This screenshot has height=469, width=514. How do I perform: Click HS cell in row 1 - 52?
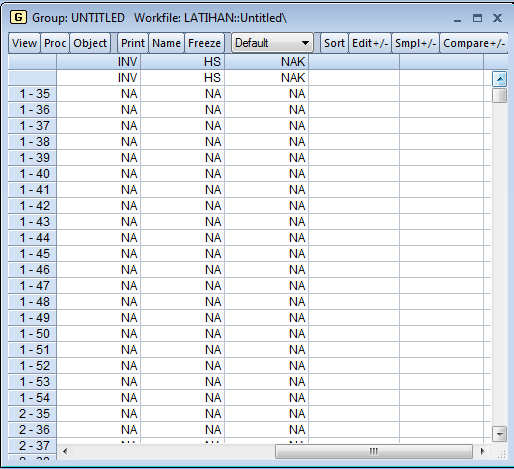click(x=183, y=366)
